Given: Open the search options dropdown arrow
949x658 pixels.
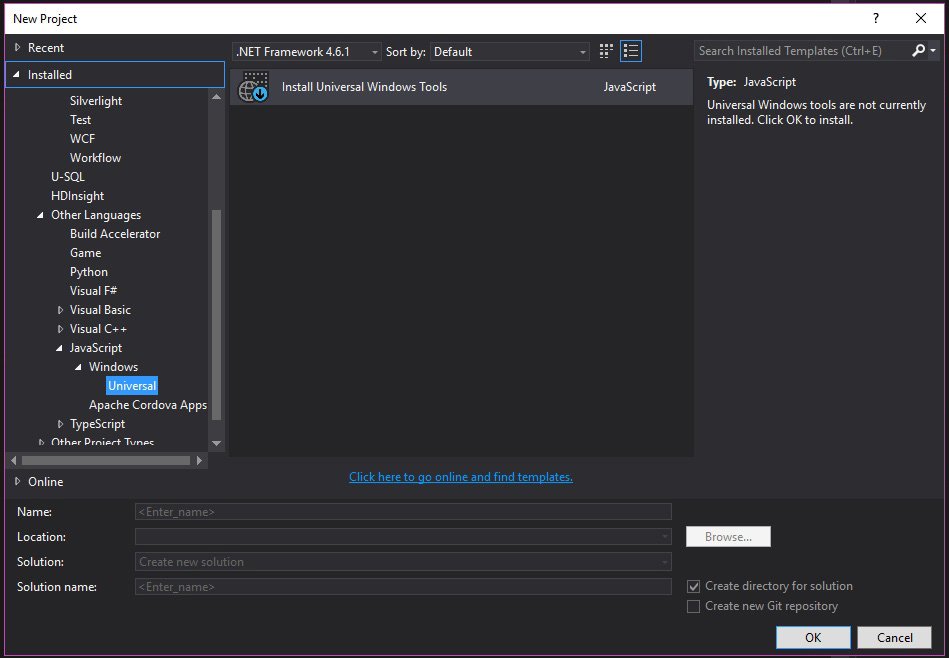Looking at the screenshot, I should [x=933, y=51].
